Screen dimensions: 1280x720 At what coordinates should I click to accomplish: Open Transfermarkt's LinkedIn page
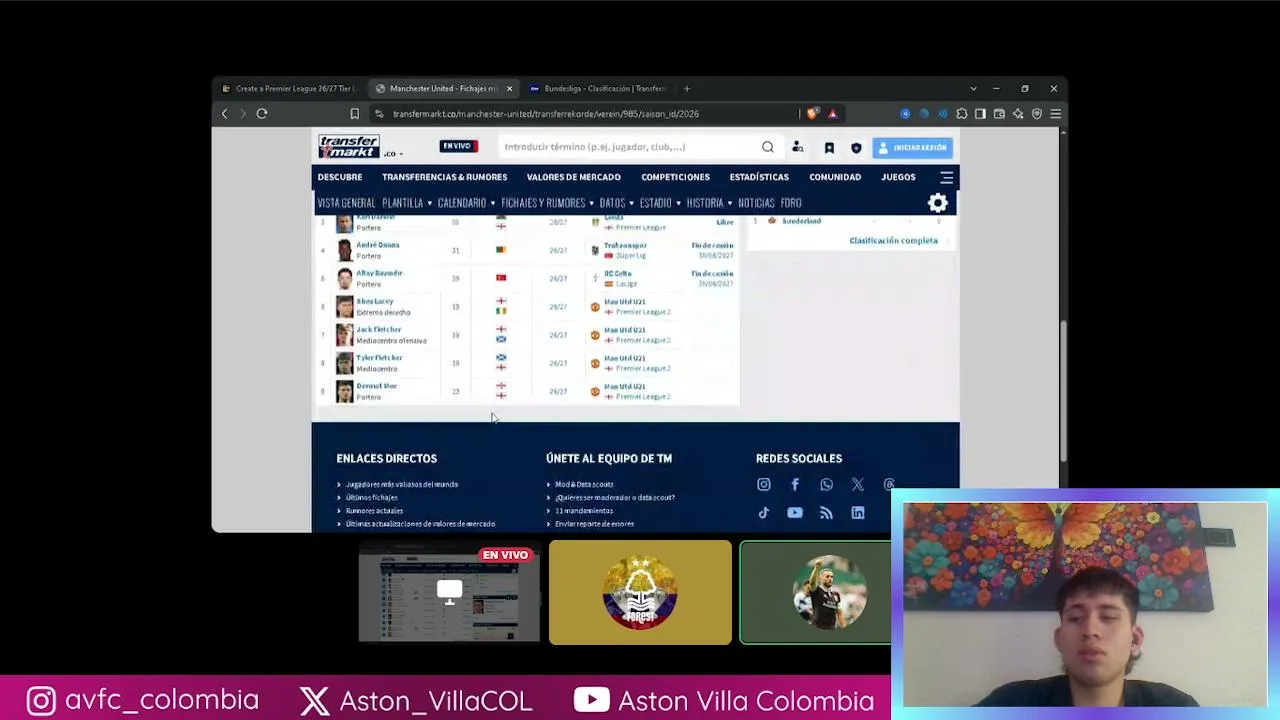(857, 513)
